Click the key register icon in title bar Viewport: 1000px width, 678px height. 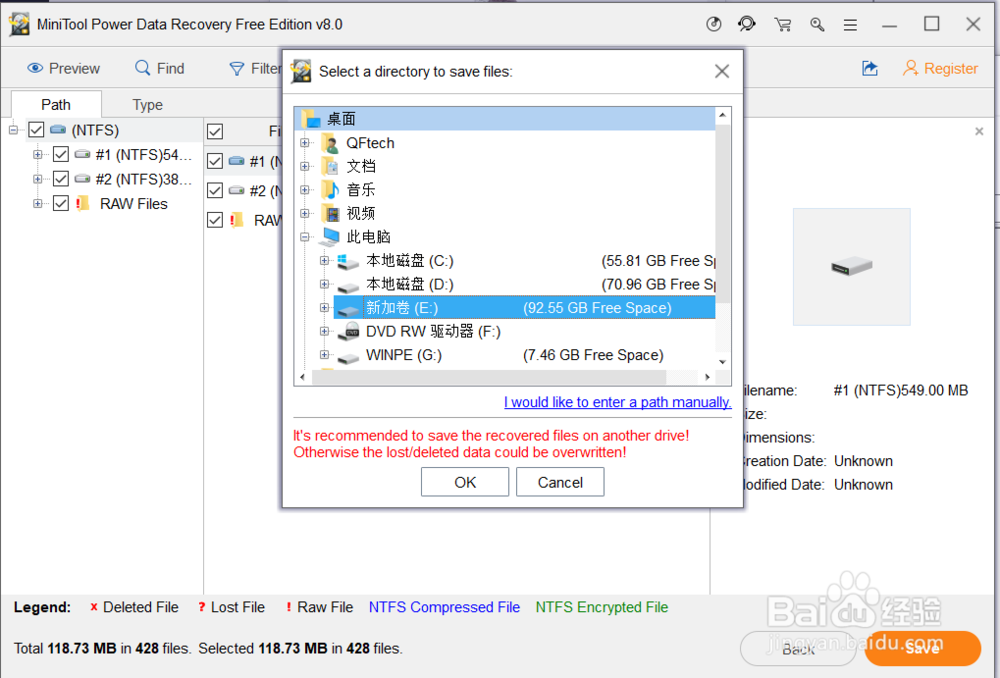(817, 25)
